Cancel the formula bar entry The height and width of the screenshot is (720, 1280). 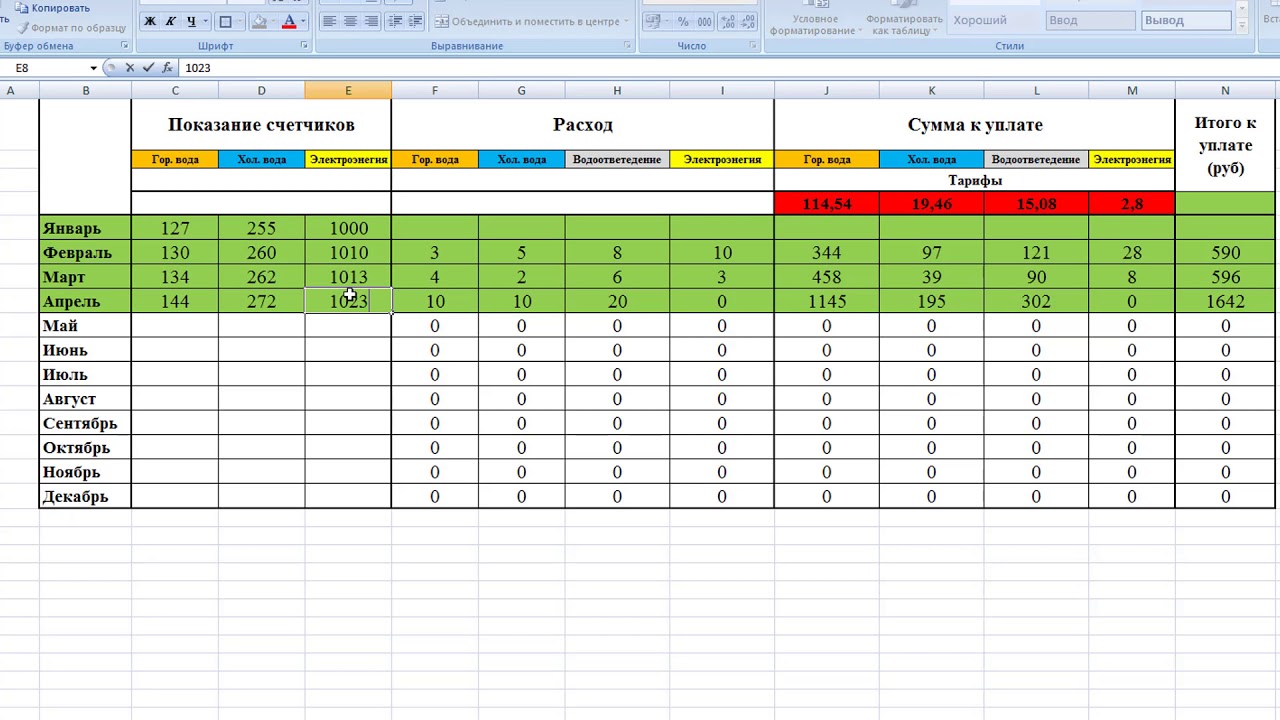[130, 68]
